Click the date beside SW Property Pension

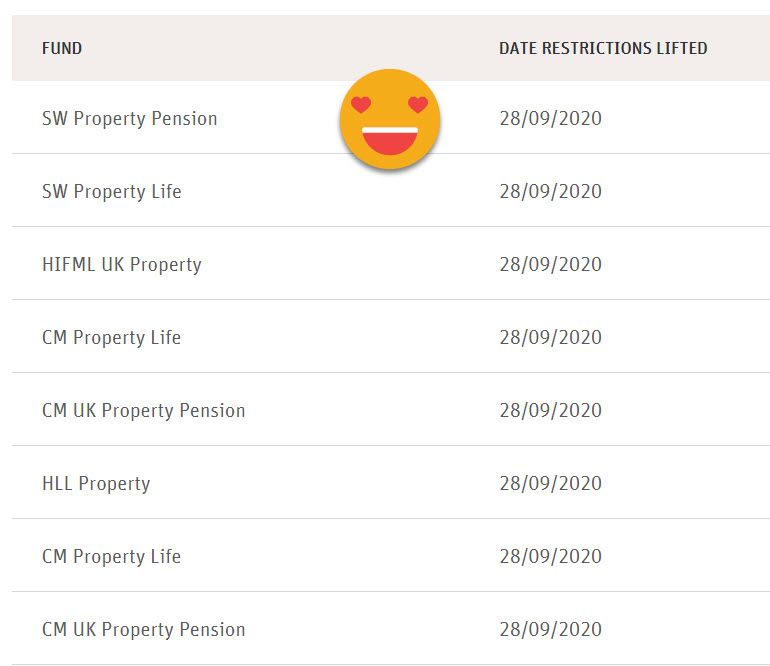click(x=550, y=119)
